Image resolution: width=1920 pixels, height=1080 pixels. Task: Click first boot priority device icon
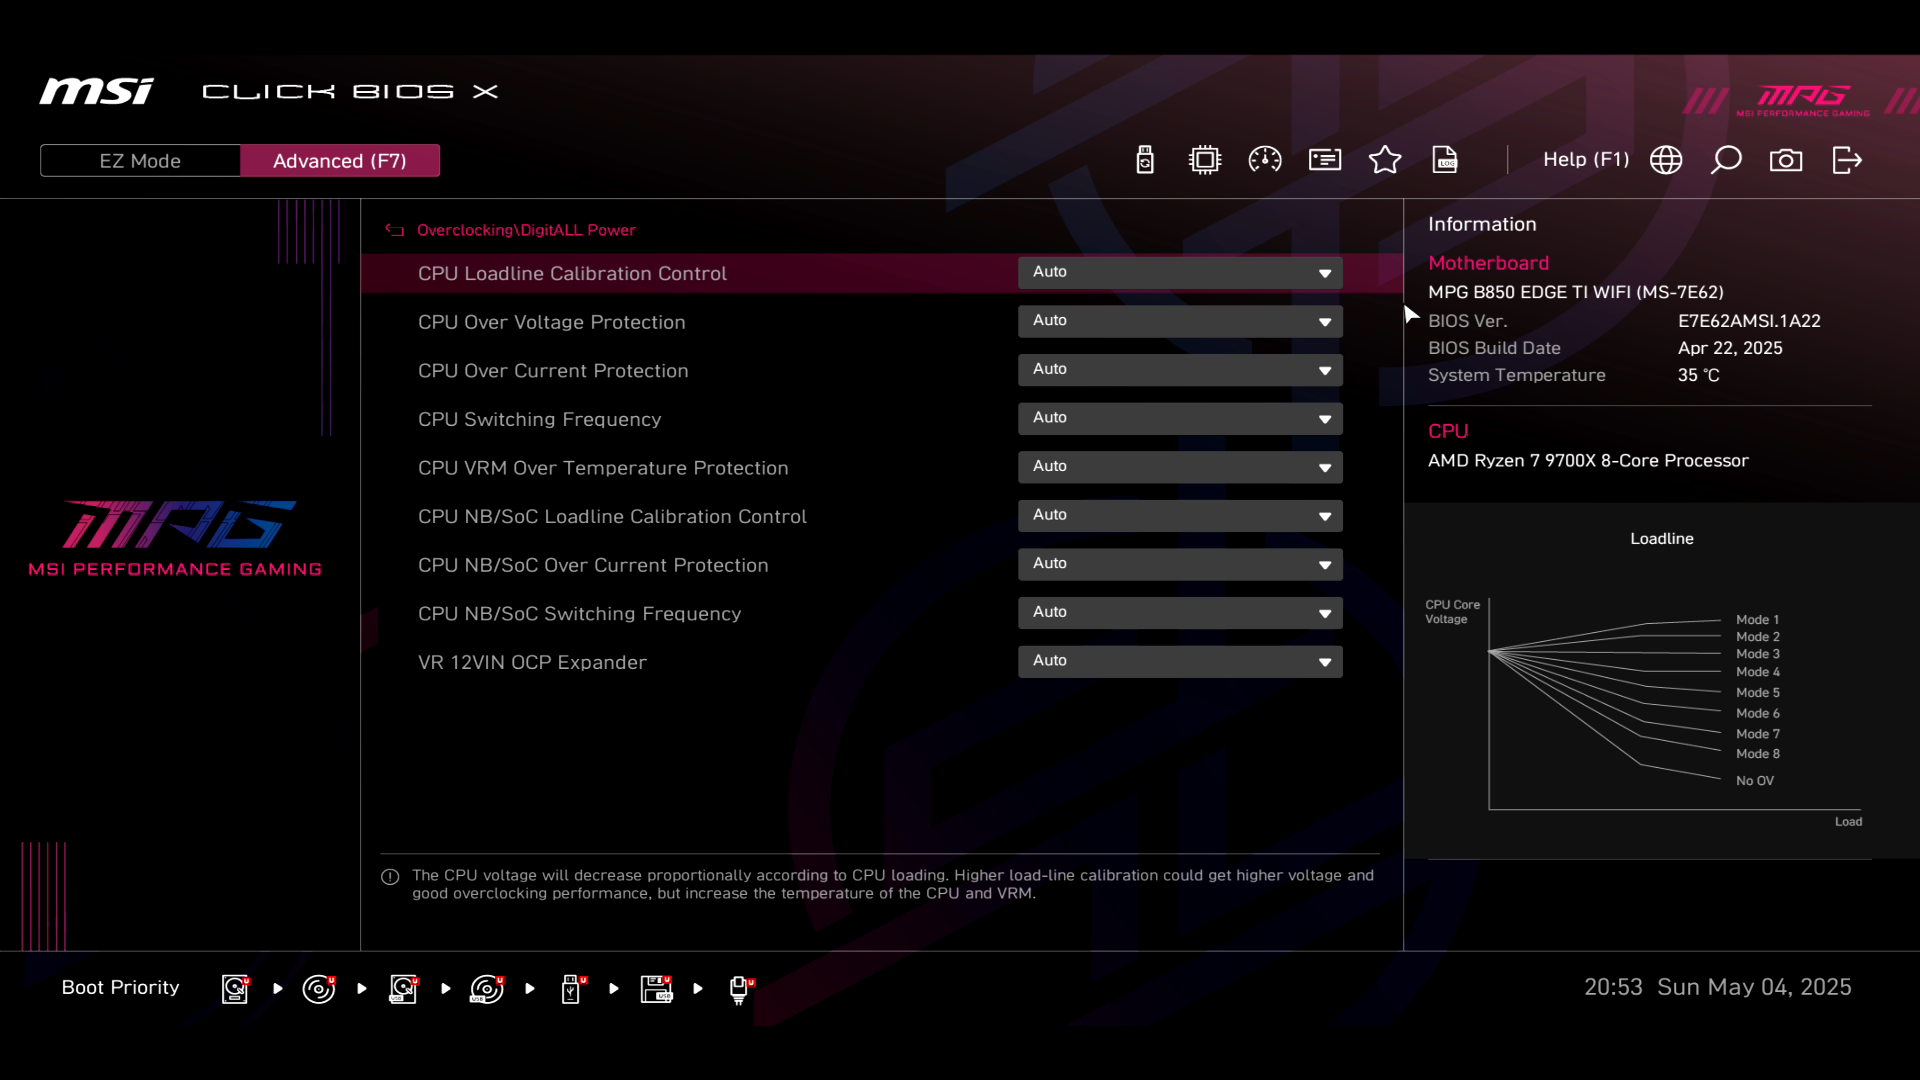tap(236, 988)
